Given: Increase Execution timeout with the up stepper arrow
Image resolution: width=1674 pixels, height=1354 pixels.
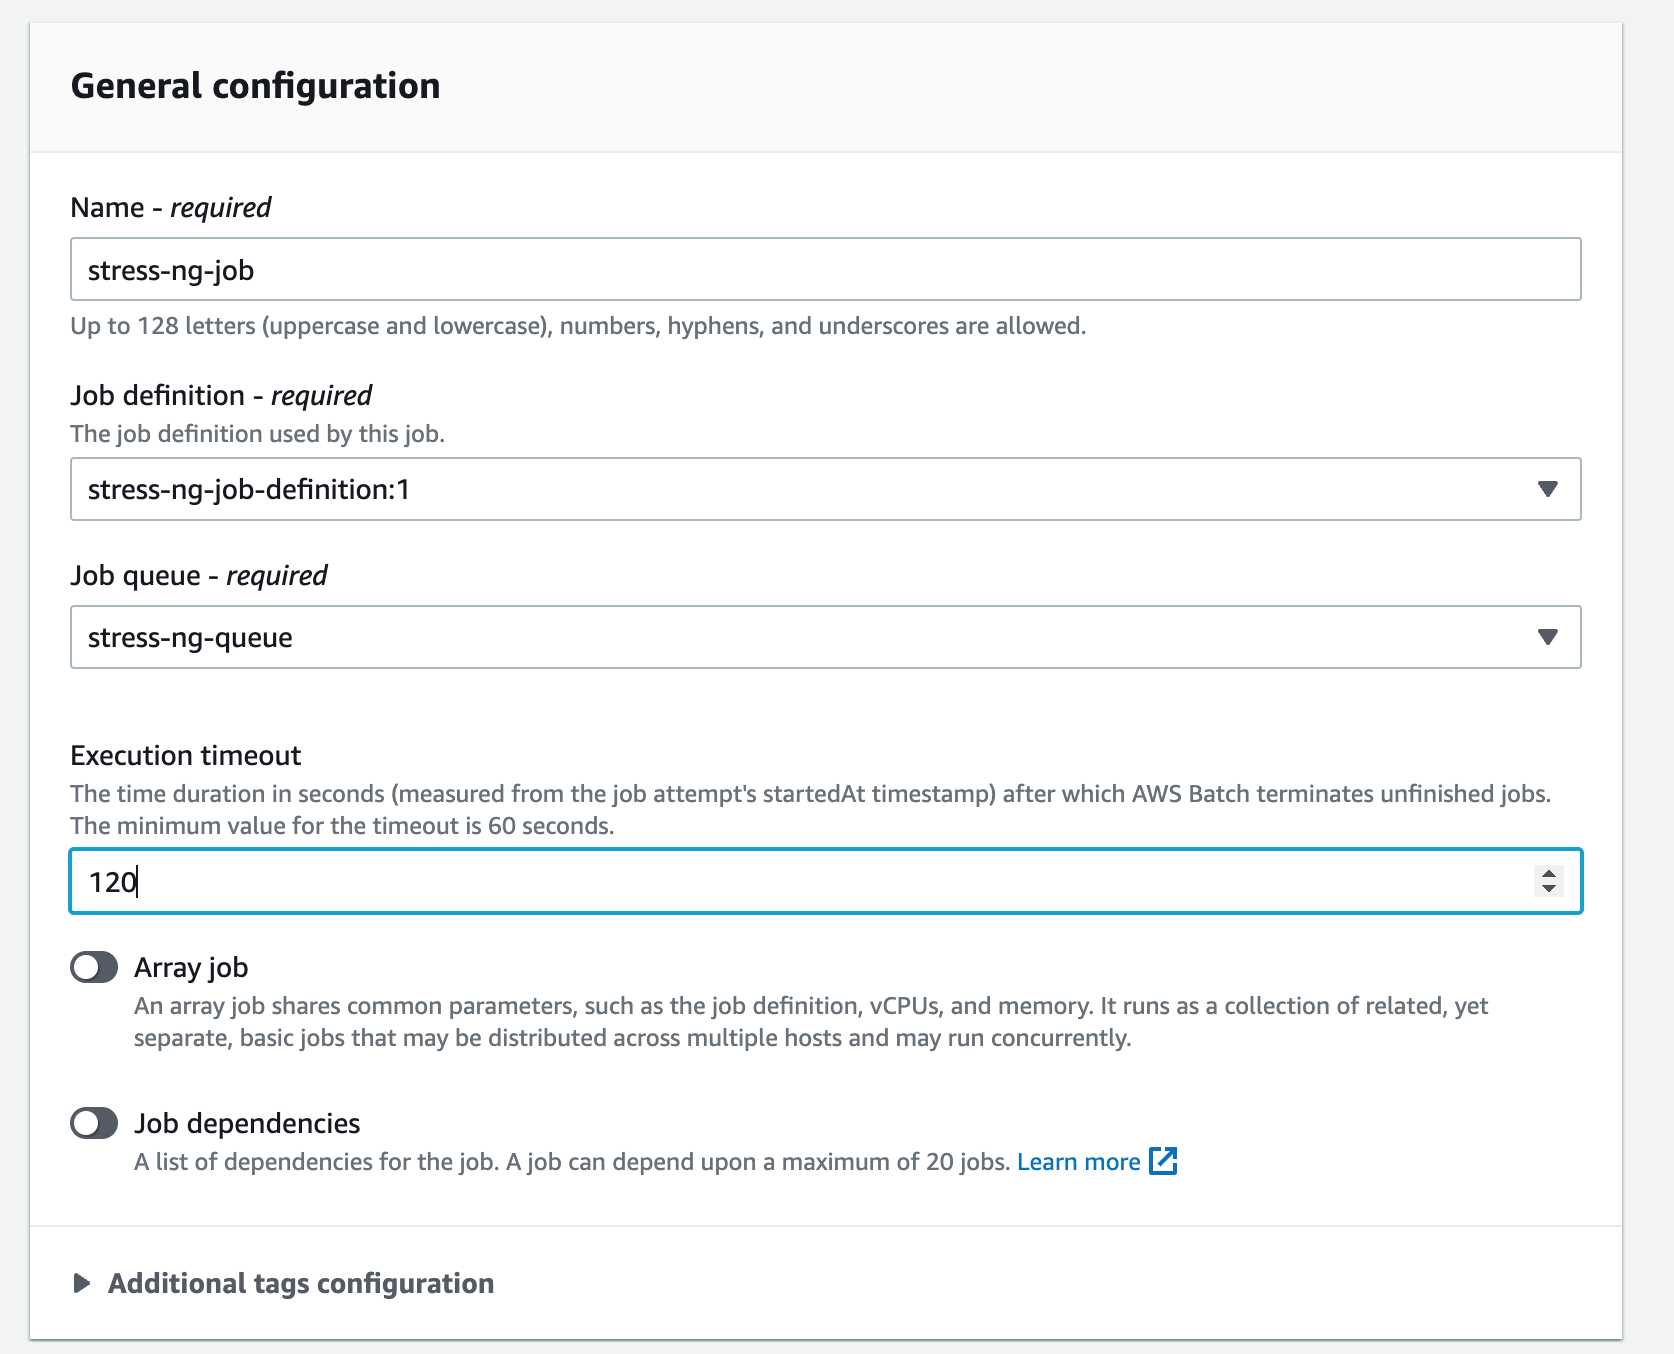Looking at the screenshot, I should click(1548, 873).
